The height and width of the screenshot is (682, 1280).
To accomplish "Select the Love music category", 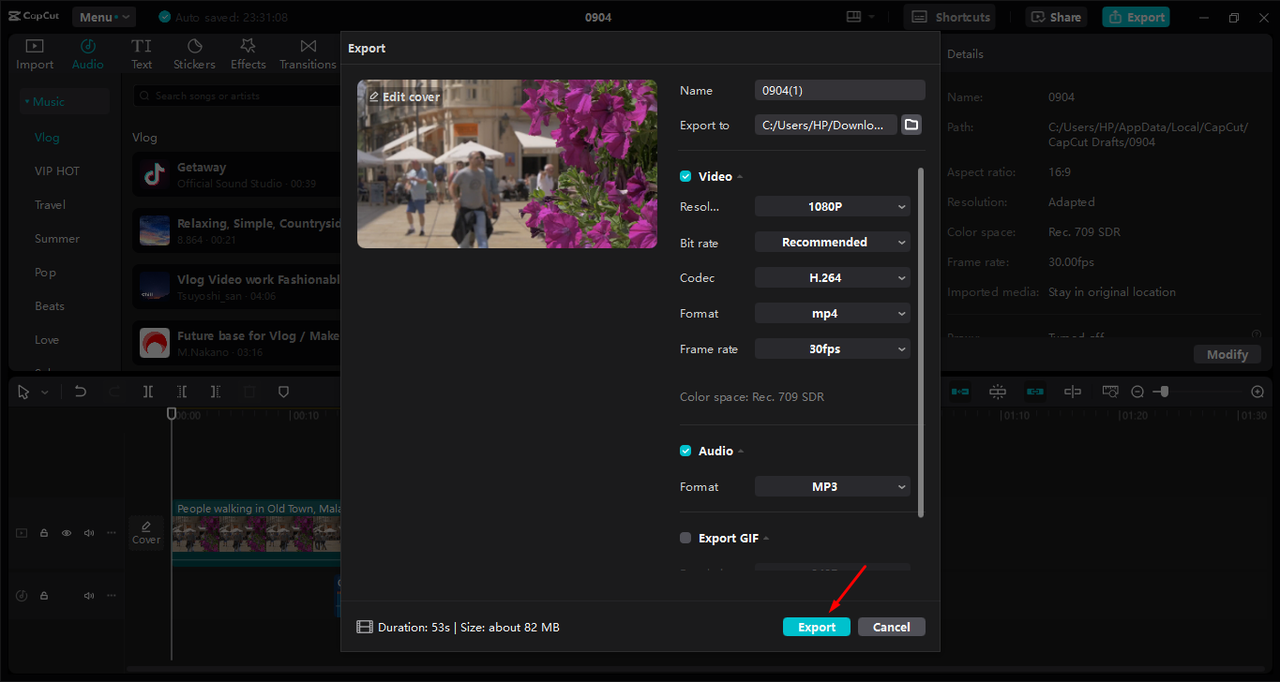I will (x=47, y=340).
